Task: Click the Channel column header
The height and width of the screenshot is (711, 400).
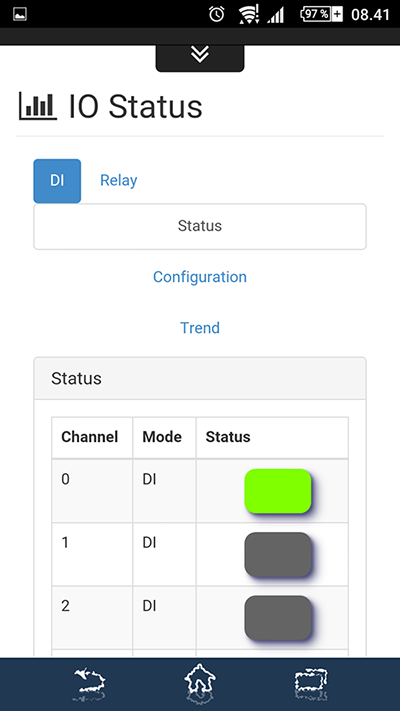Action: click(x=90, y=437)
